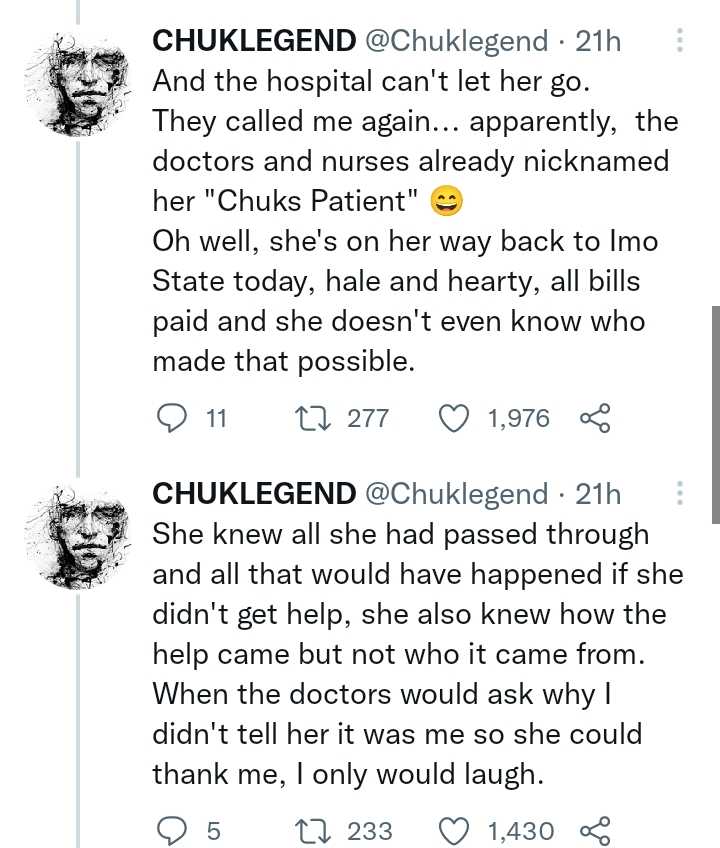
Task: Like the tweet with 1,430 likes
Action: [x=456, y=830]
